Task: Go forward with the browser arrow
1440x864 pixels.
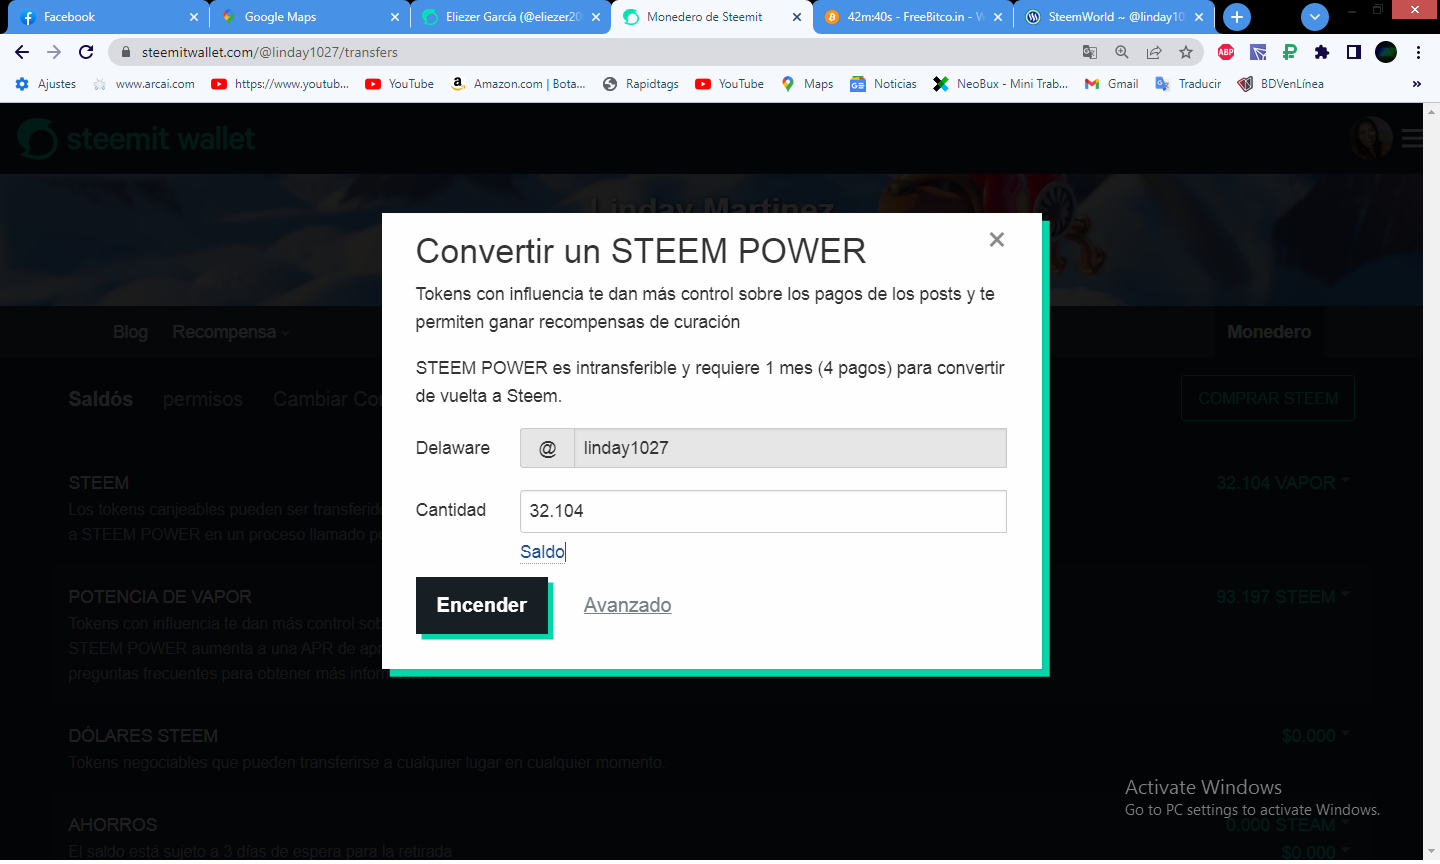Action: click(x=54, y=52)
